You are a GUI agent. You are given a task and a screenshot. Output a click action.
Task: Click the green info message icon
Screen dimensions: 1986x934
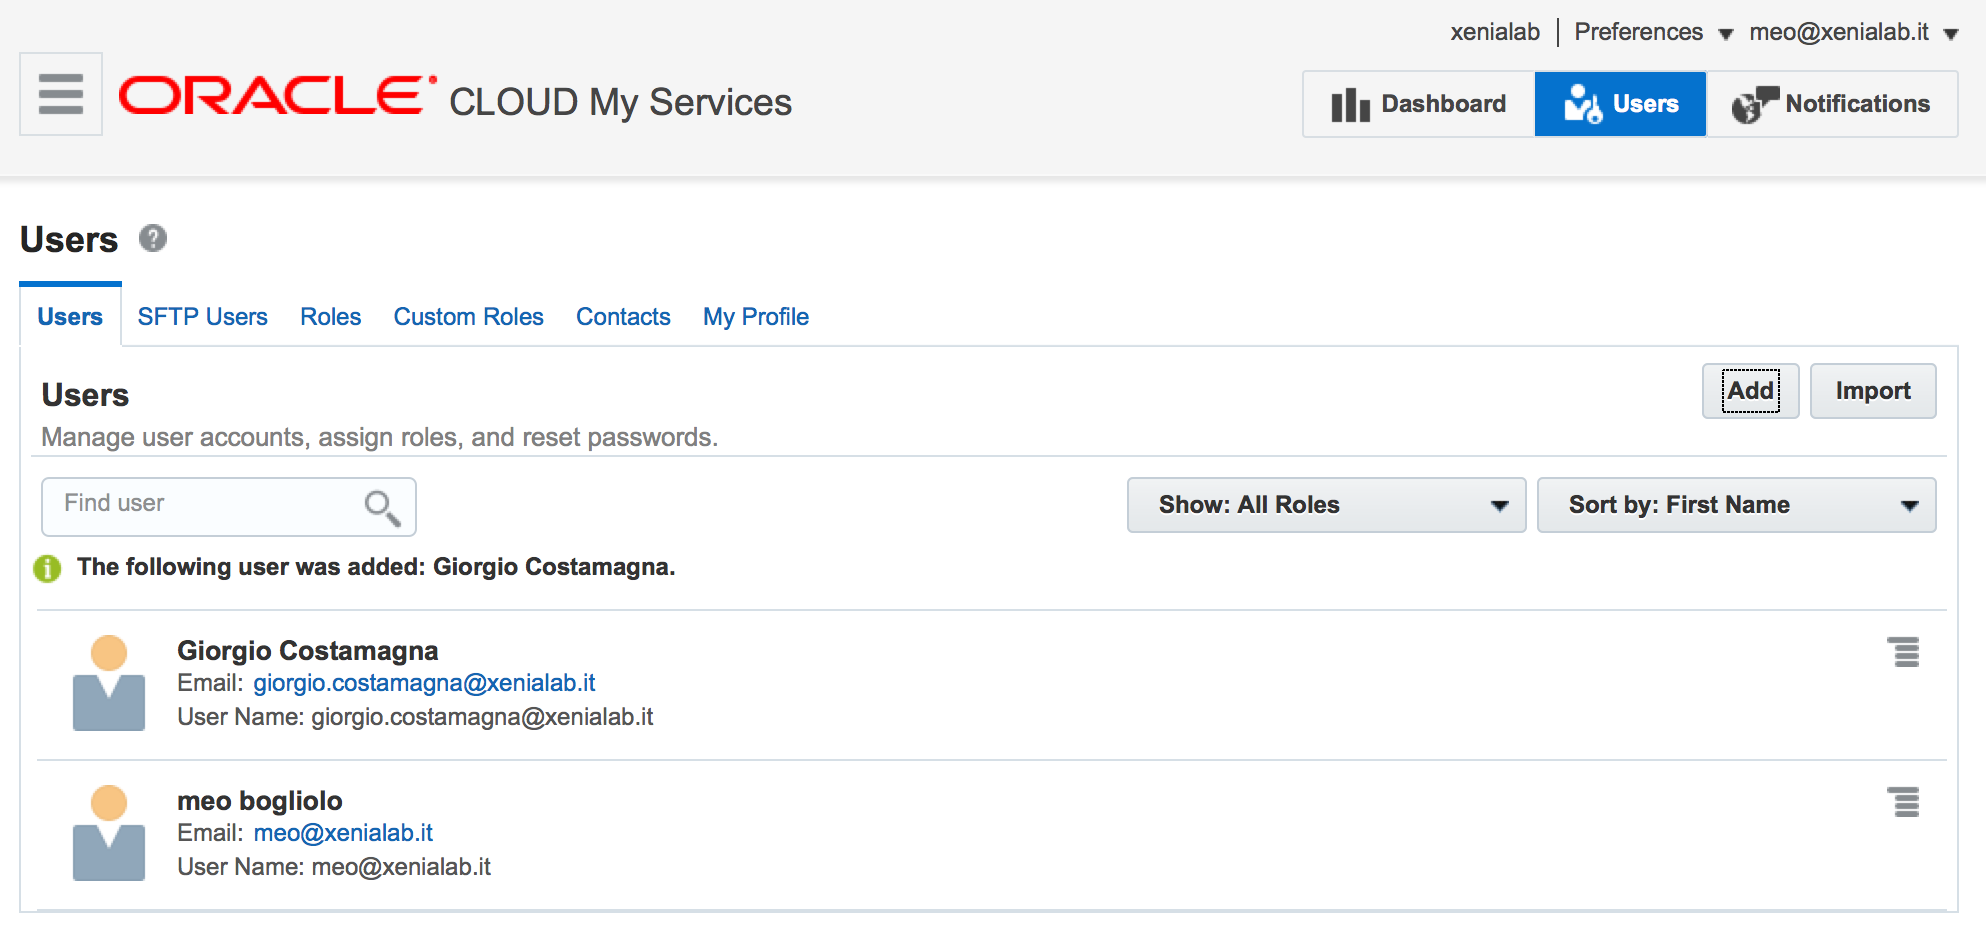pos(47,568)
